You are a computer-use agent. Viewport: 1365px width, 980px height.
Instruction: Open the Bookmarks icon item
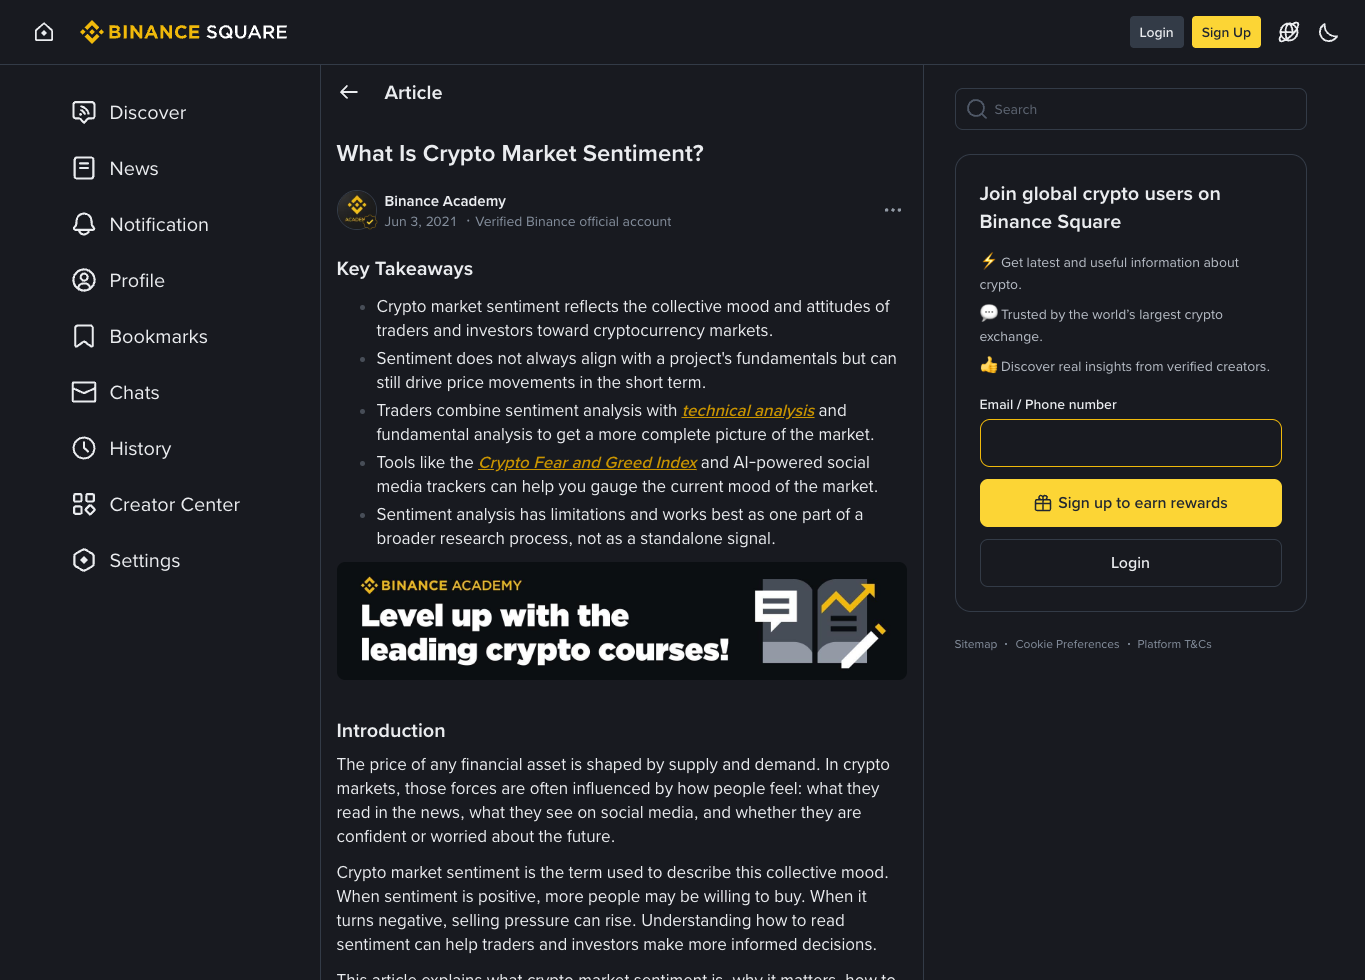(84, 336)
